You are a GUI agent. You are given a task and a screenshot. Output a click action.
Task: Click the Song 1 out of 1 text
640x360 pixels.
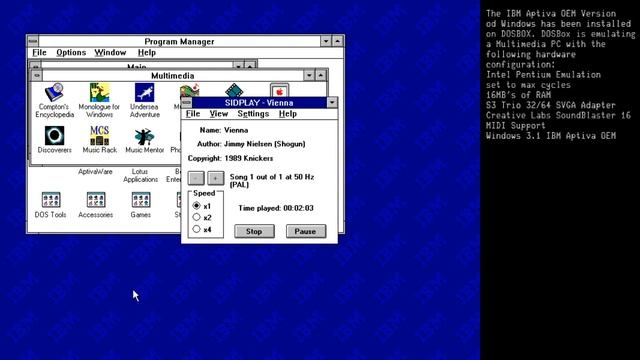click(272, 180)
